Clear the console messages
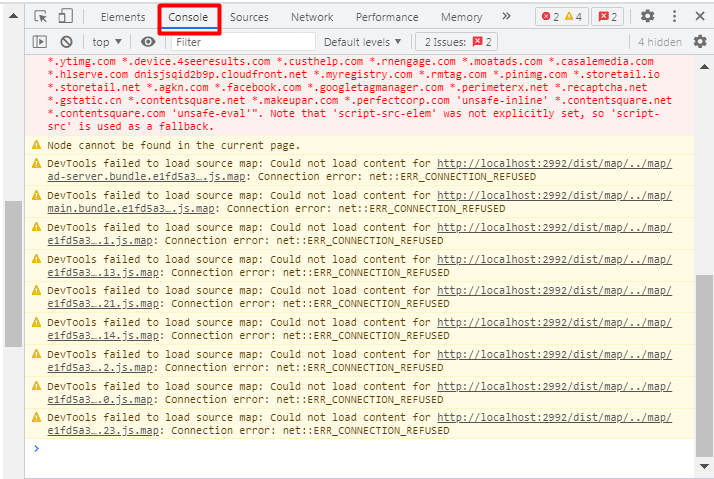The height and width of the screenshot is (479, 714). click(66, 42)
